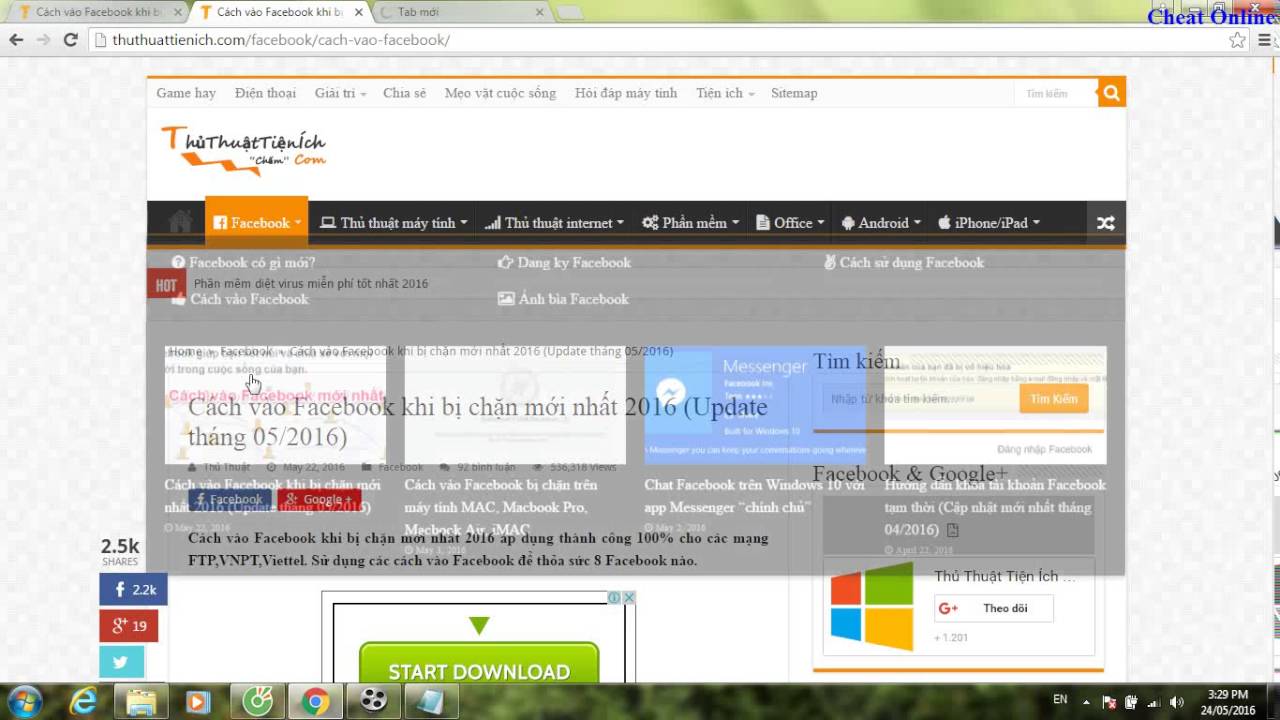Close the ad with the X icon
1280x720 pixels.
pyautogui.click(x=629, y=598)
